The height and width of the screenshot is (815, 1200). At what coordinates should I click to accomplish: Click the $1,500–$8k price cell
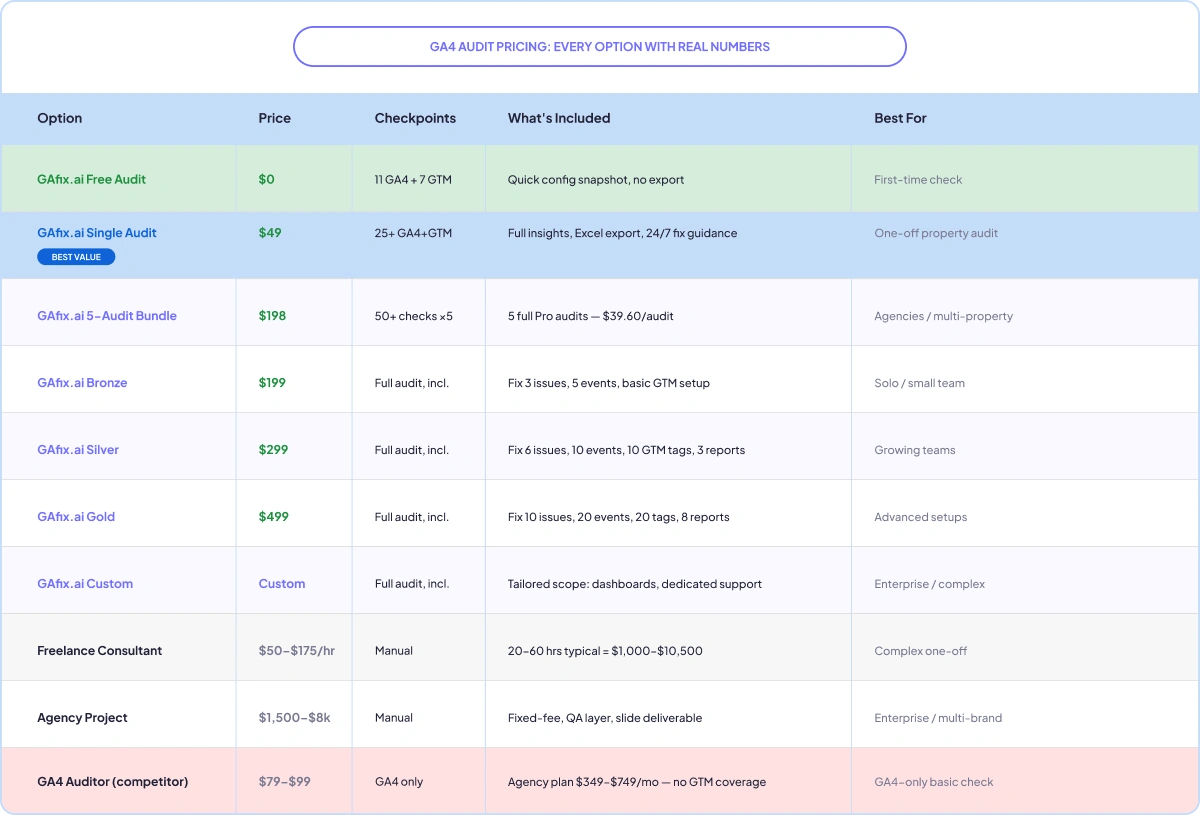[x=293, y=718]
